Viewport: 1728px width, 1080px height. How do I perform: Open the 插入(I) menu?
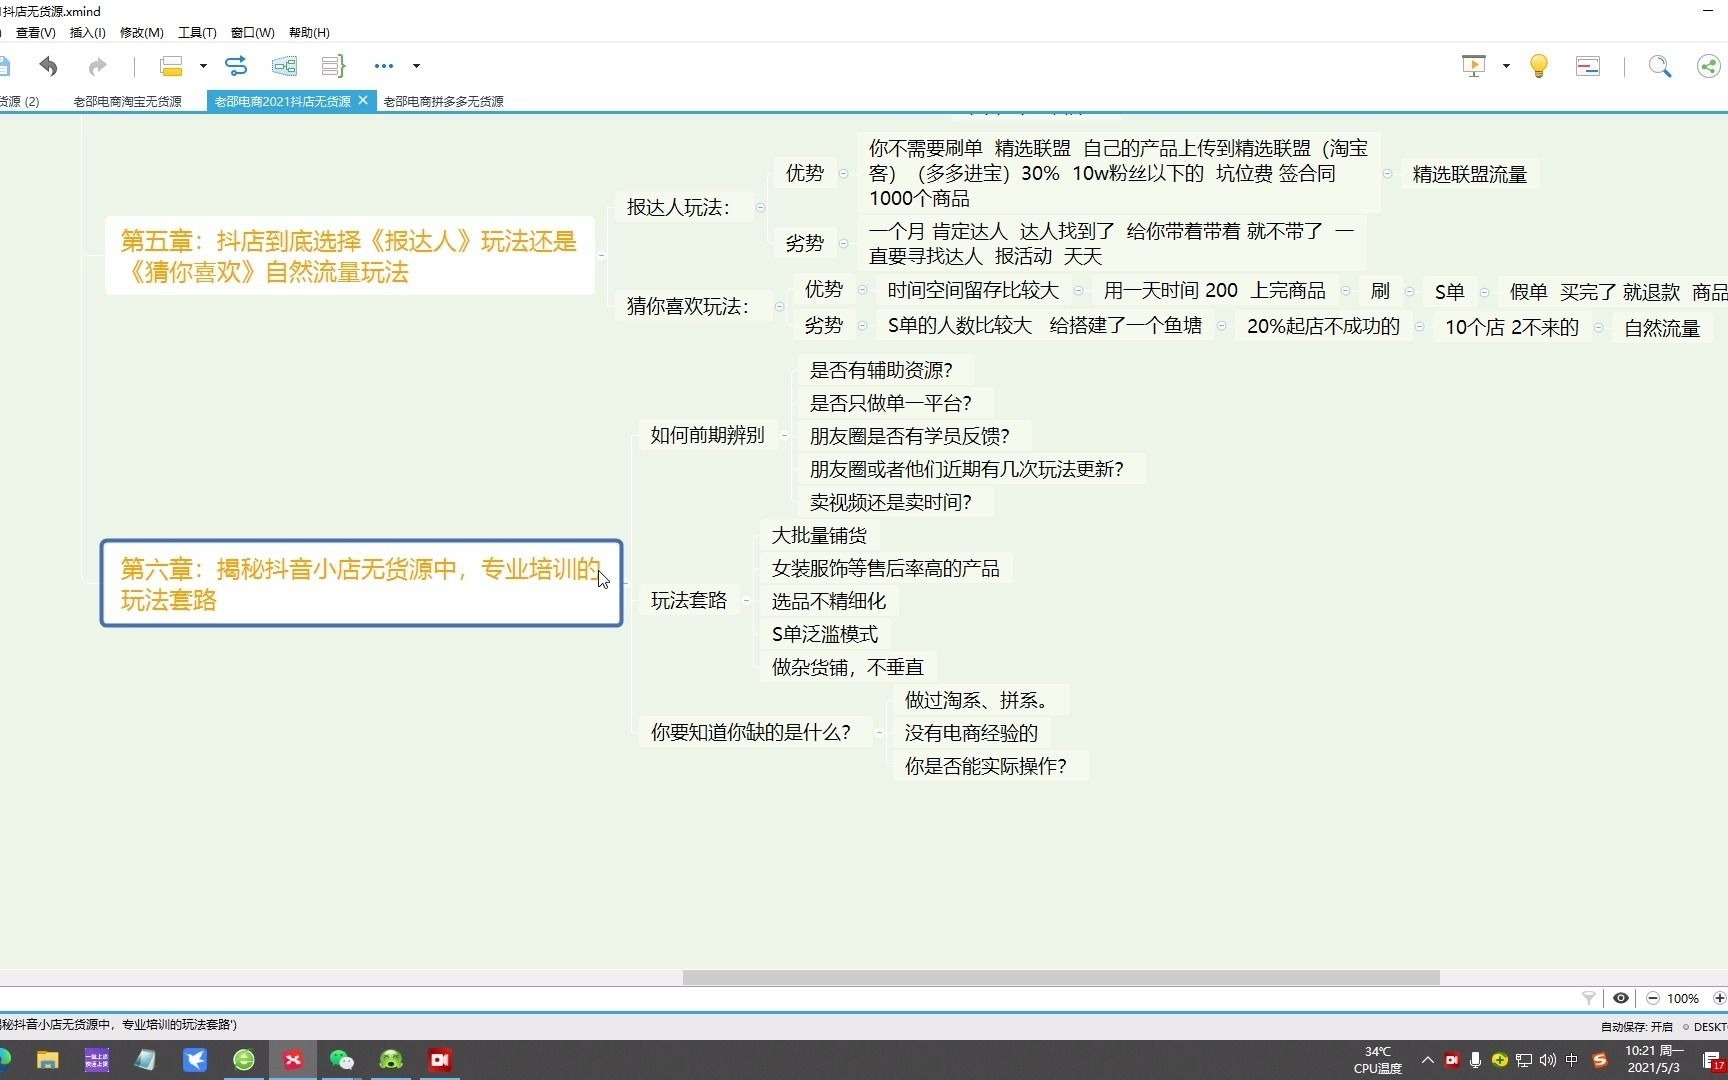tap(88, 33)
